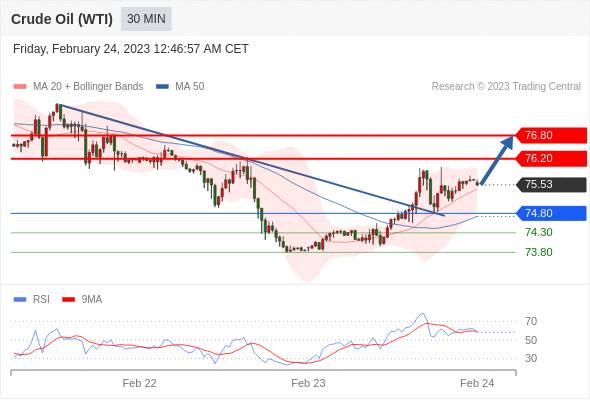Click the RSI 70 level label
This screenshot has width=590, height=400.
click(531, 321)
